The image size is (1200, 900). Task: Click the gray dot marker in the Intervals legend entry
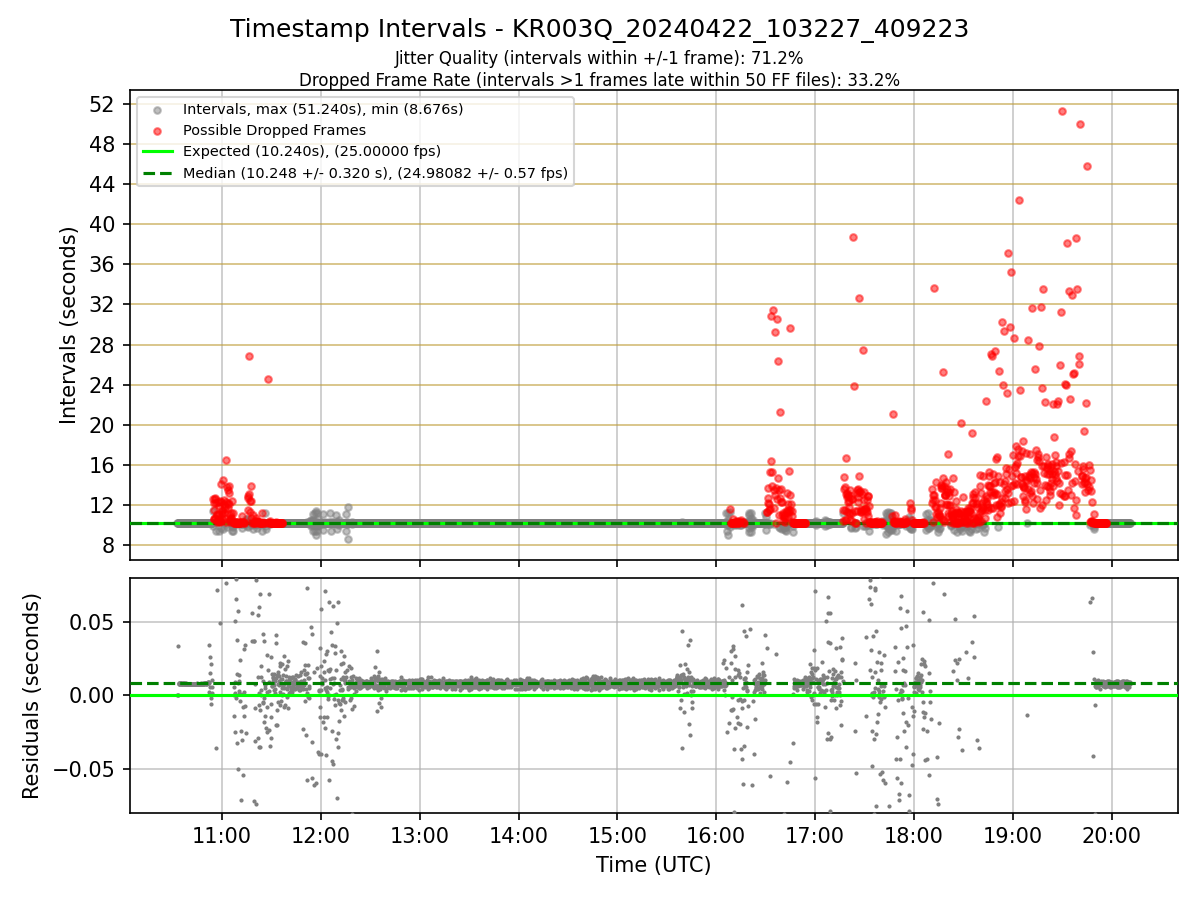[157, 109]
